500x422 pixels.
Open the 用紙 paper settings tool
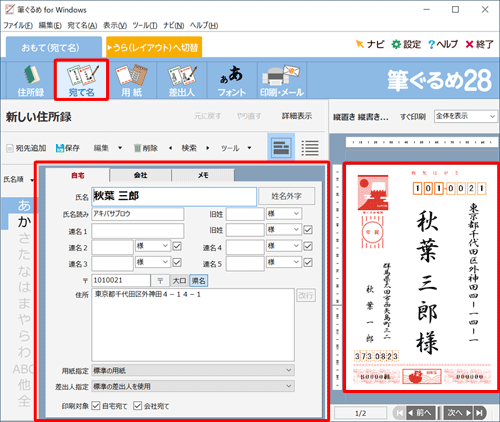[132, 80]
